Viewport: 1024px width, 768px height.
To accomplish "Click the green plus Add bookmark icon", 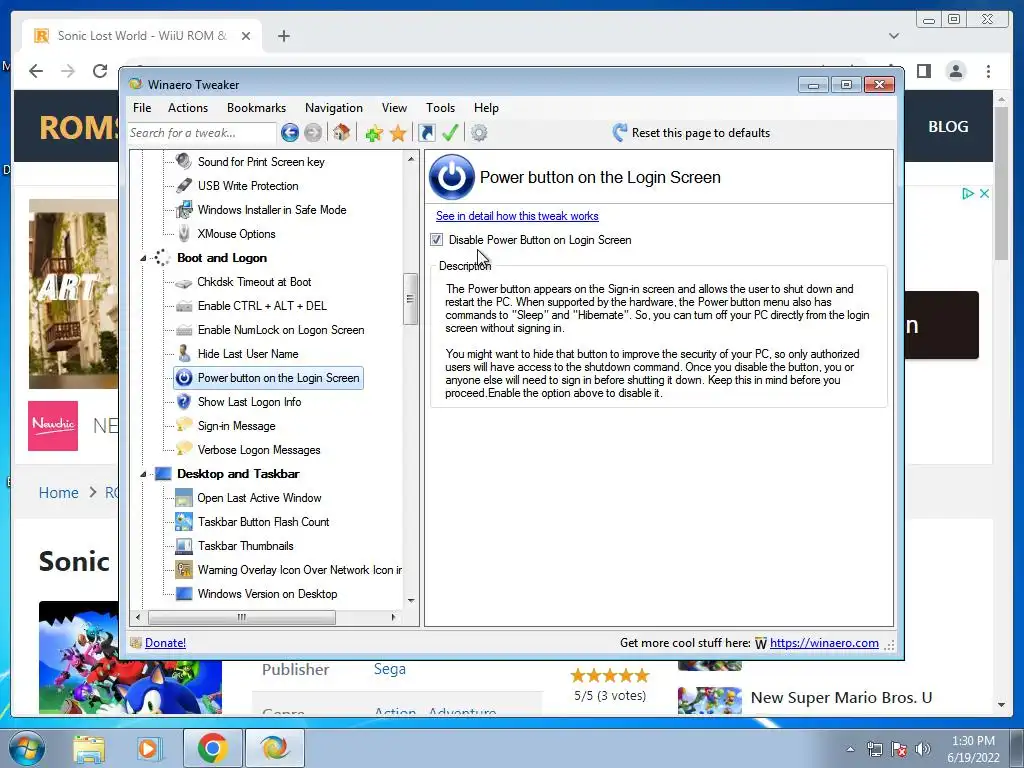I will [x=374, y=133].
